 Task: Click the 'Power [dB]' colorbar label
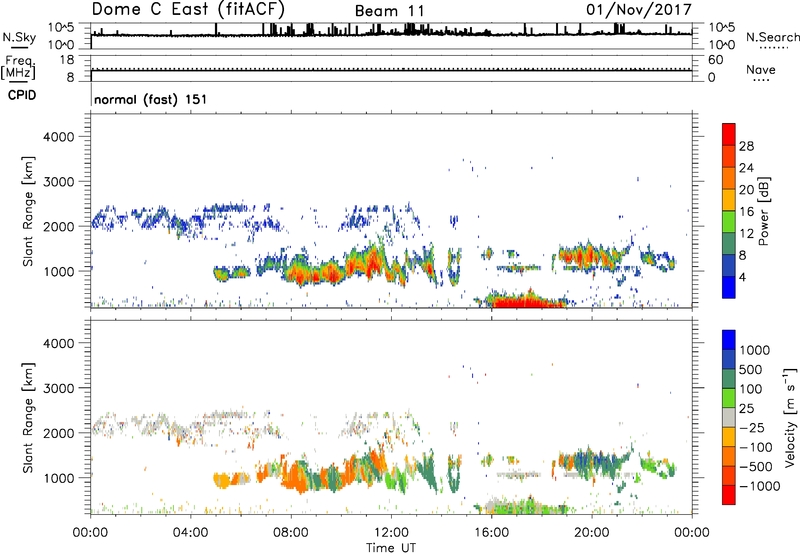point(763,211)
